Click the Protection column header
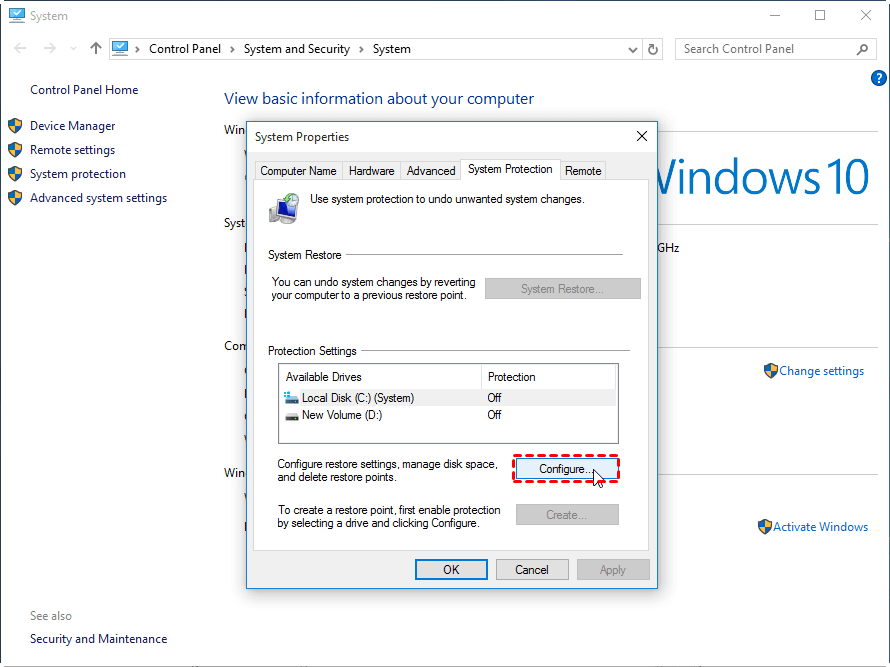 [x=549, y=377]
